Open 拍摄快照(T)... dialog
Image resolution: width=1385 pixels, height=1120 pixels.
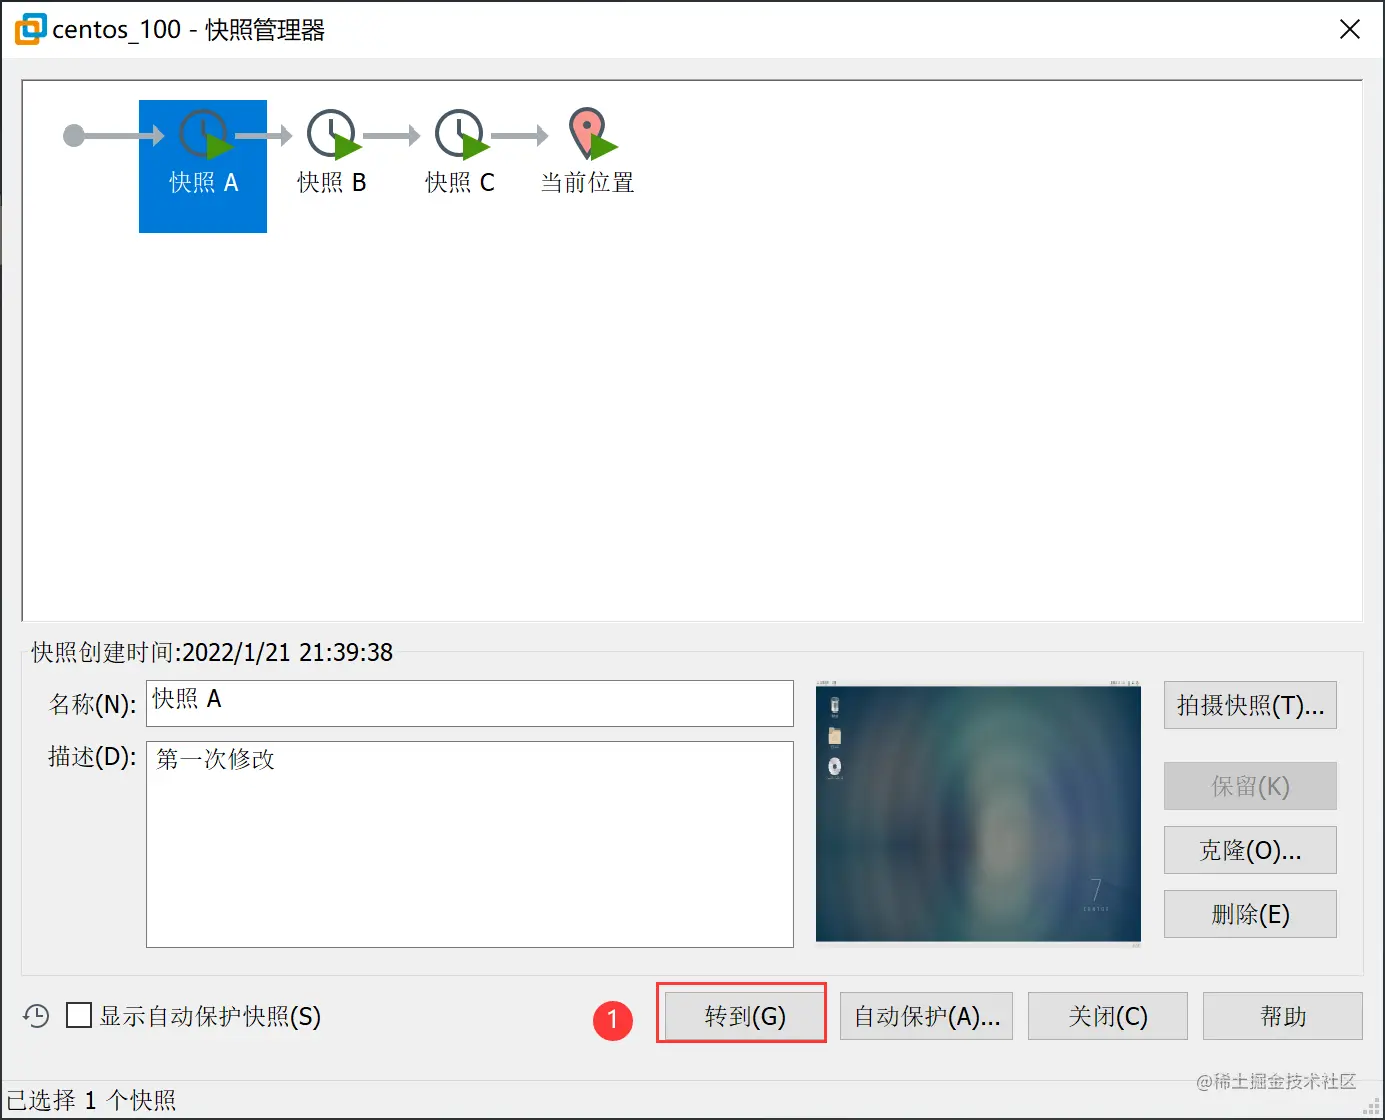[x=1249, y=705]
